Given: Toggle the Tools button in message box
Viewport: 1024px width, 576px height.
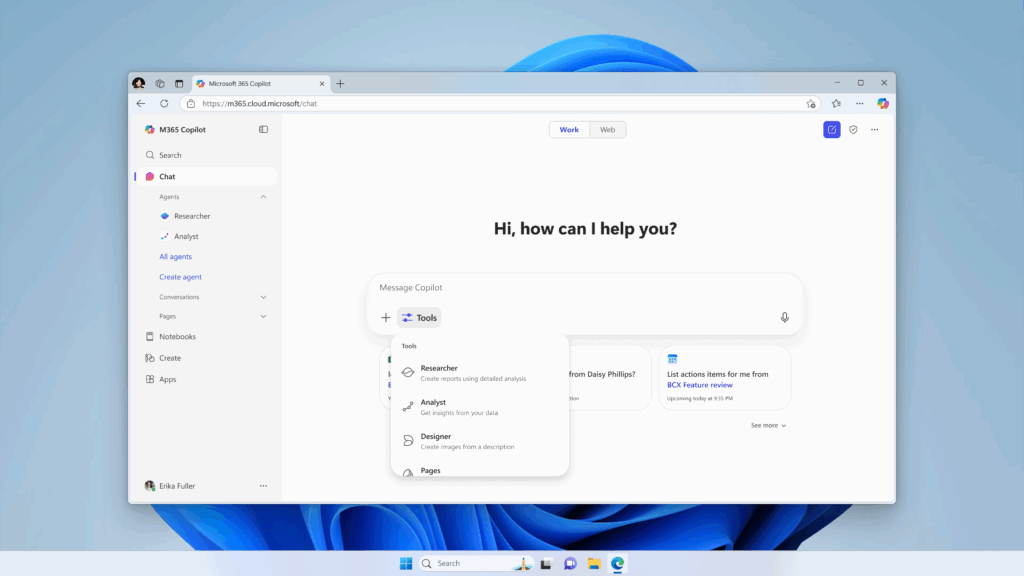Looking at the screenshot, I should tap(419, 318).
